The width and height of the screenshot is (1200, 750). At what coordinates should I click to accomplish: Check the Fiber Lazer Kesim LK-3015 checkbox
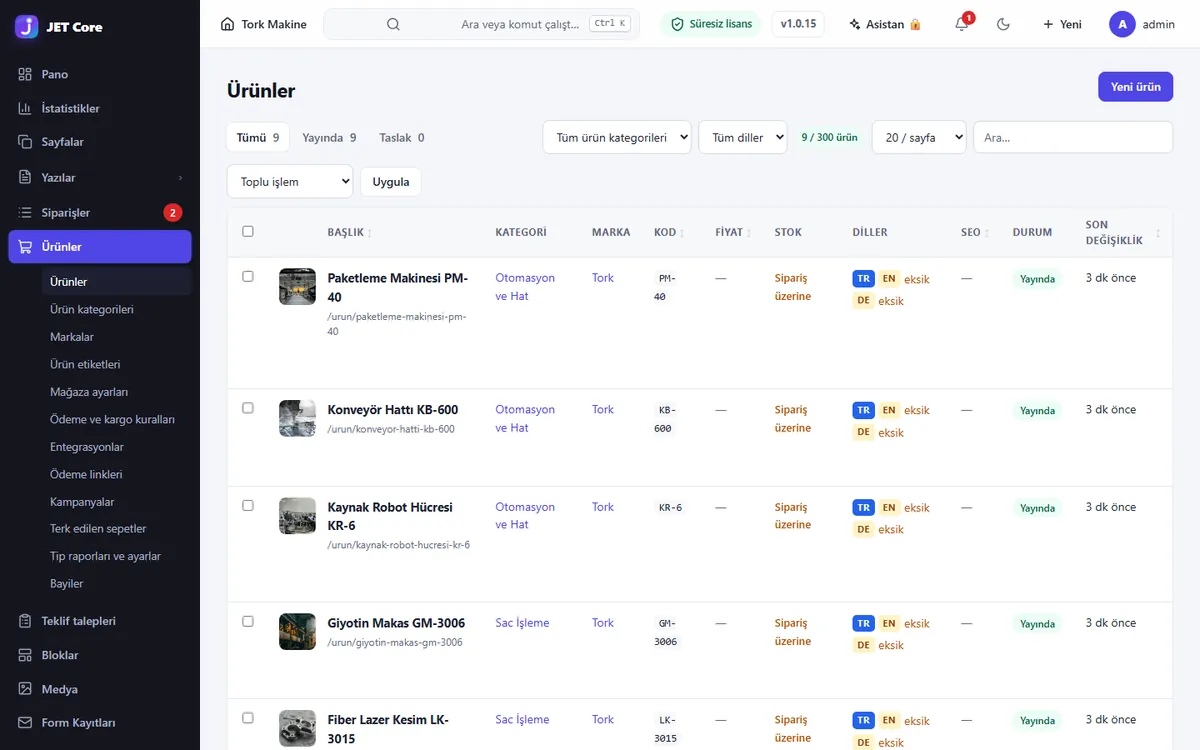(x=248, y=718)
